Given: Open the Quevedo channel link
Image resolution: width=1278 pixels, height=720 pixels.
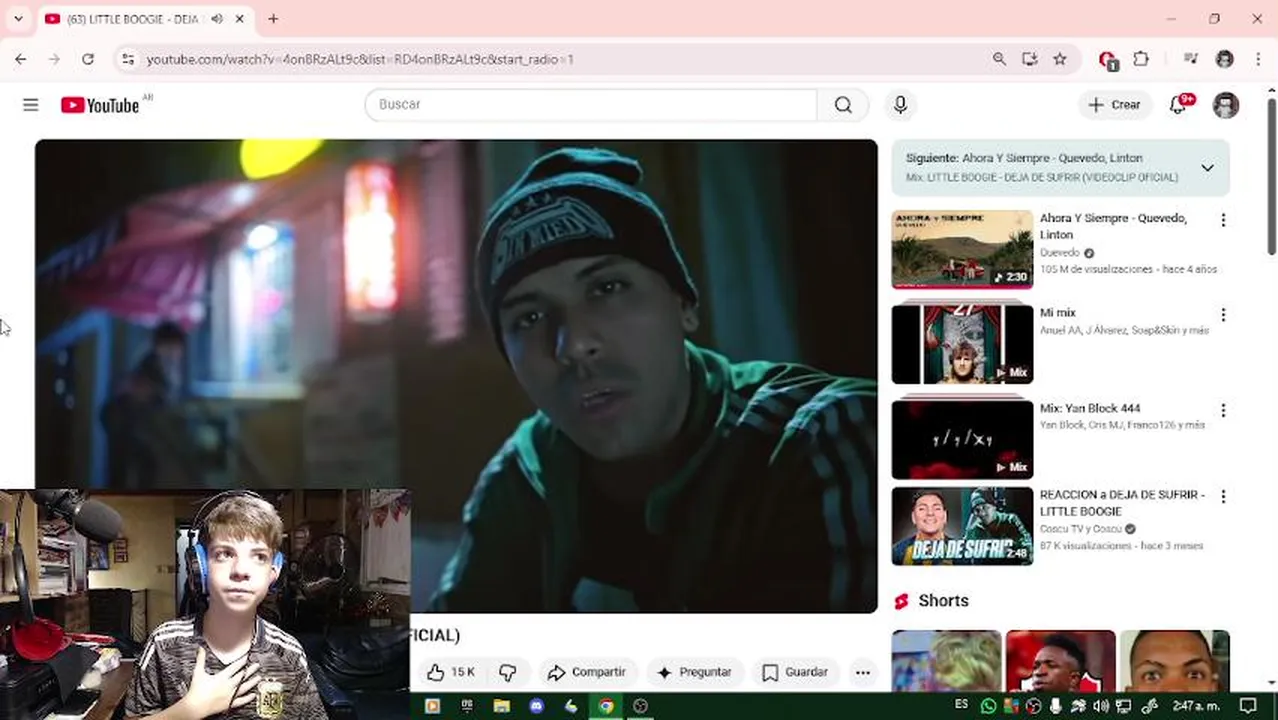Looking at the screenshot, I should (x=1059, y=253).
